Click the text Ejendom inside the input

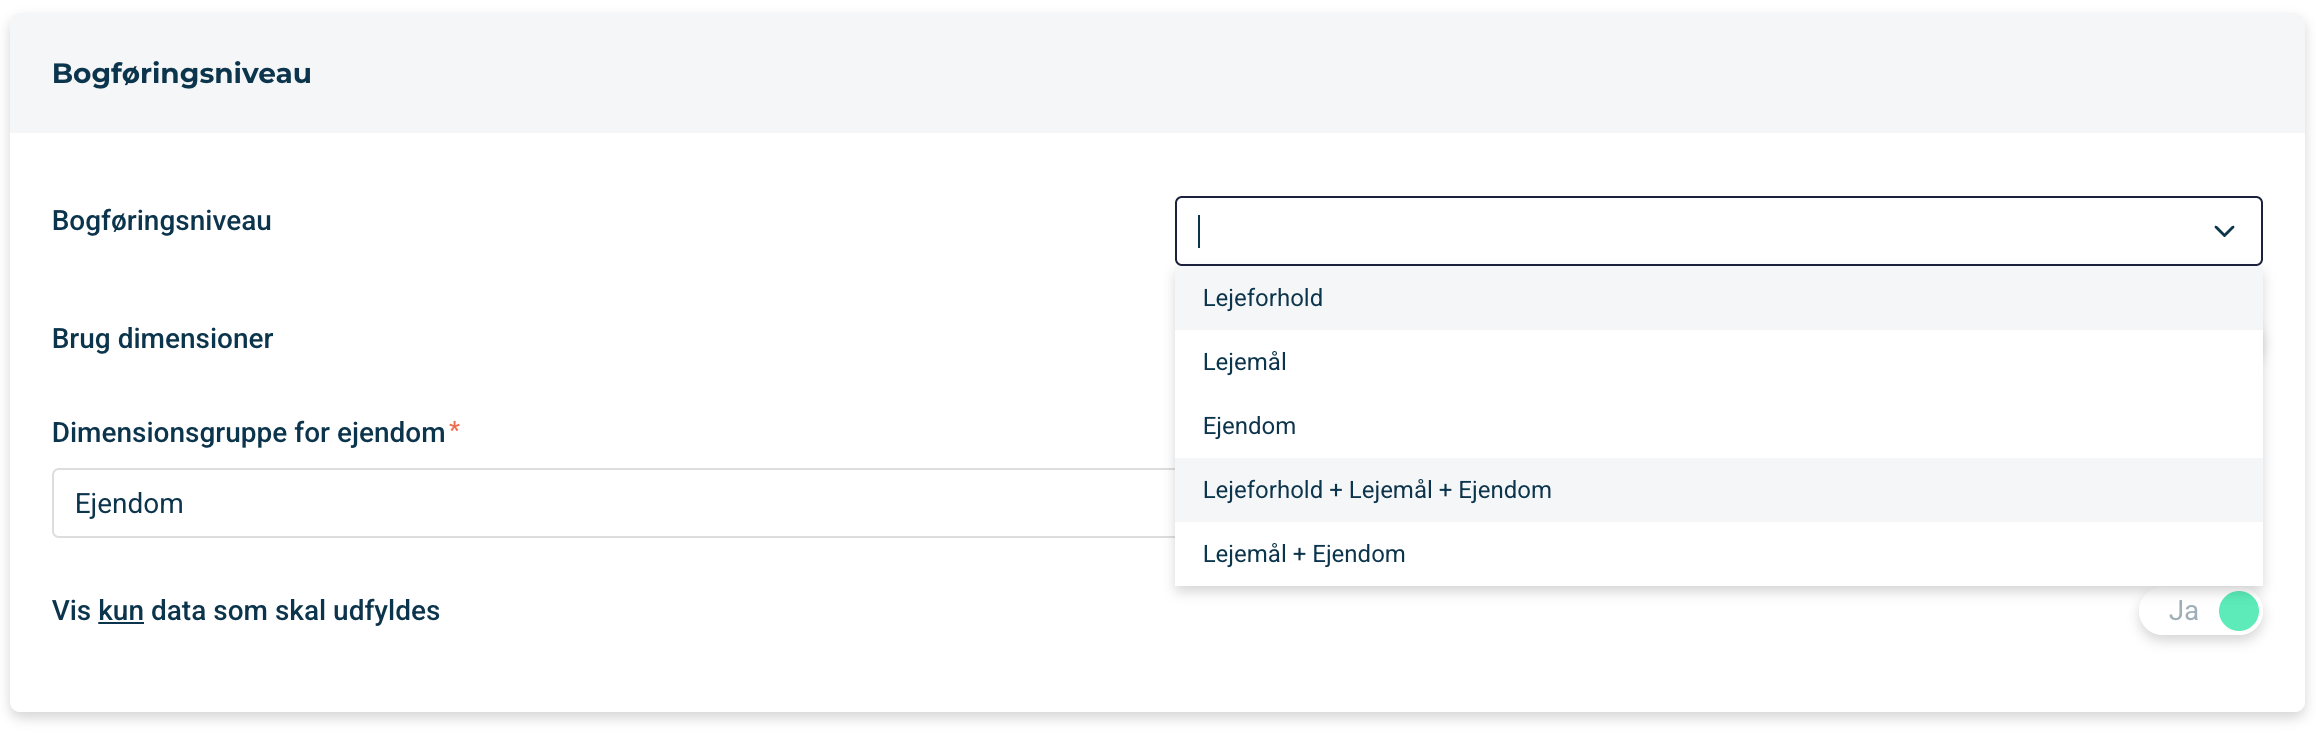(129, 503)
